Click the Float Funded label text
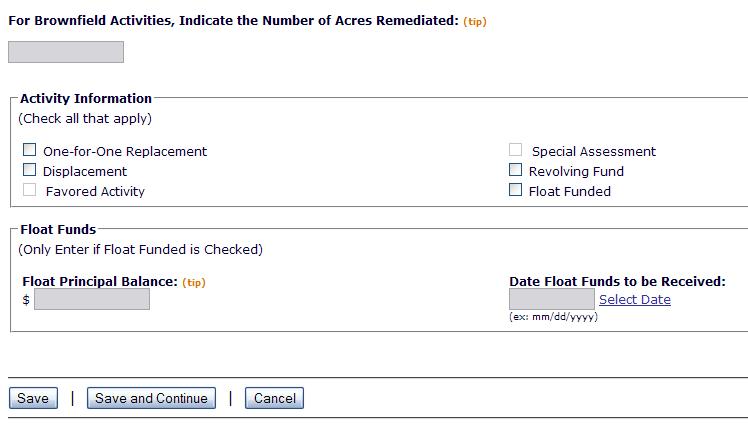748x437 pixels. pyautogui.click(x=570, y=191)
